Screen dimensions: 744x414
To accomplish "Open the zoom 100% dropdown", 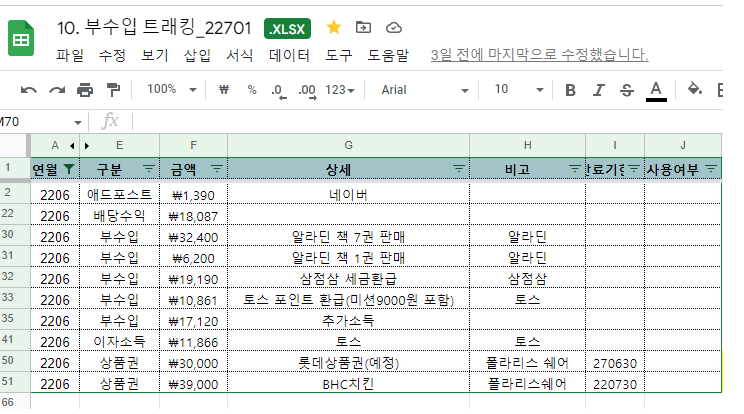I will click(172, 89).
